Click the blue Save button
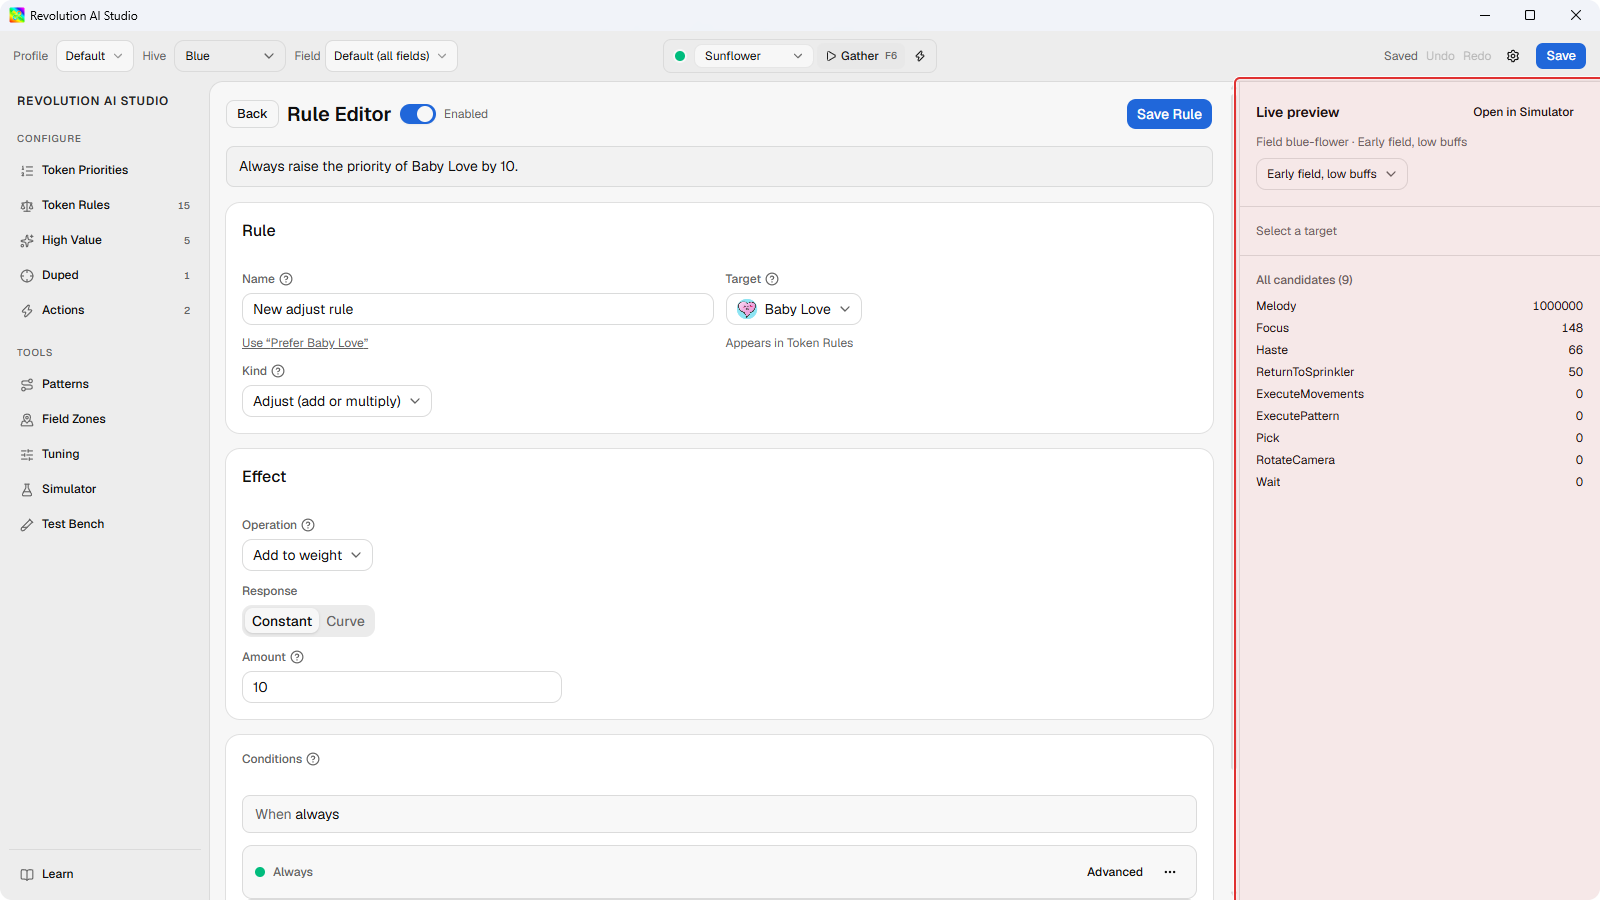Viewport: 1600px width, 900px height. [x=1560, y=56]
